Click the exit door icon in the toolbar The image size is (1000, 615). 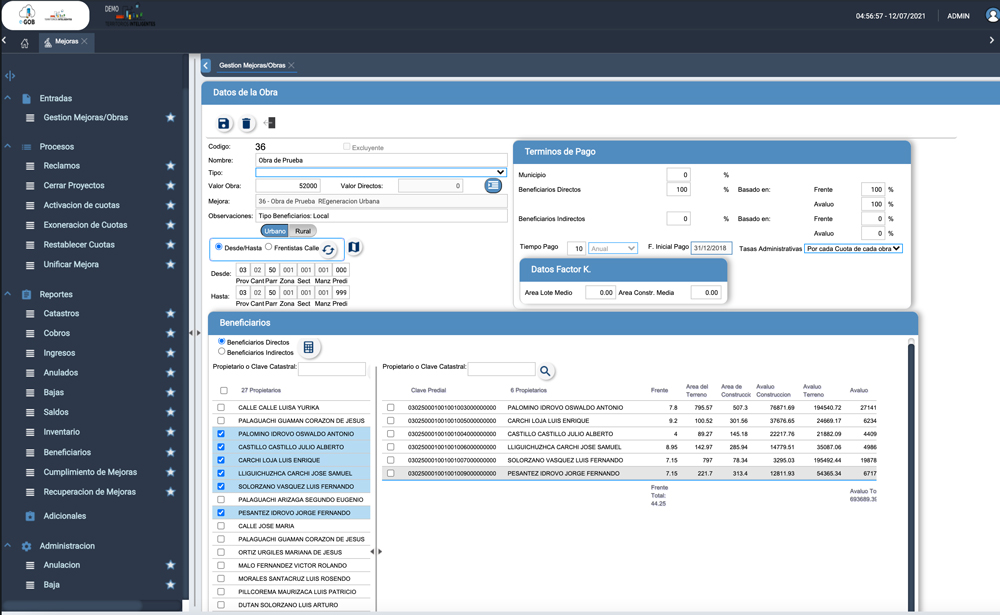270,123
